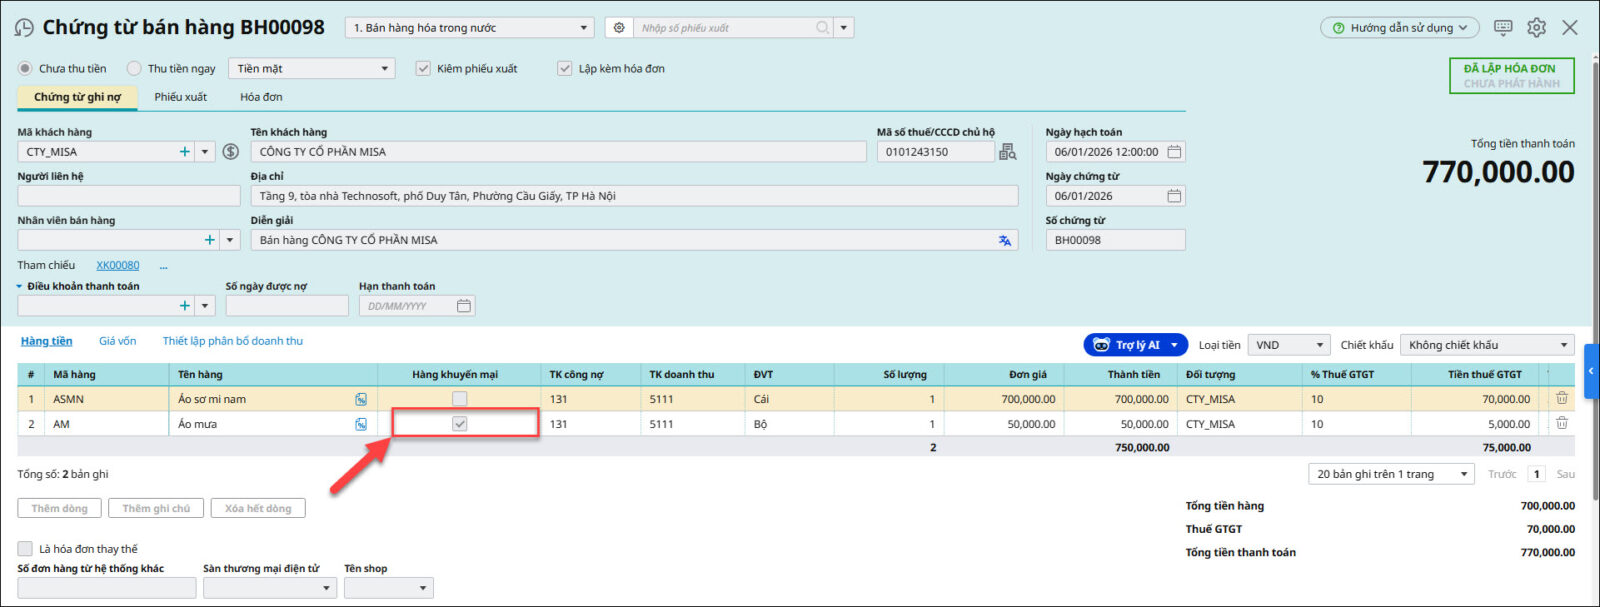Click the Trợ lý AI button
1600x607 pixels.
pos(1135,345)
